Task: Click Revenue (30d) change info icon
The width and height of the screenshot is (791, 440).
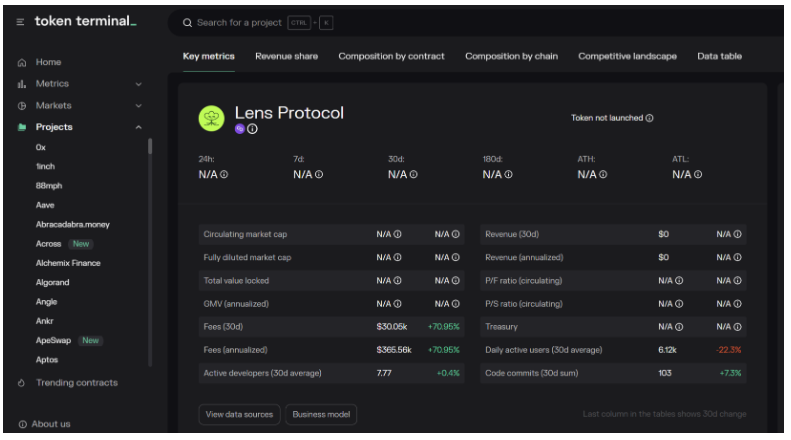Action: pos(738,235)
